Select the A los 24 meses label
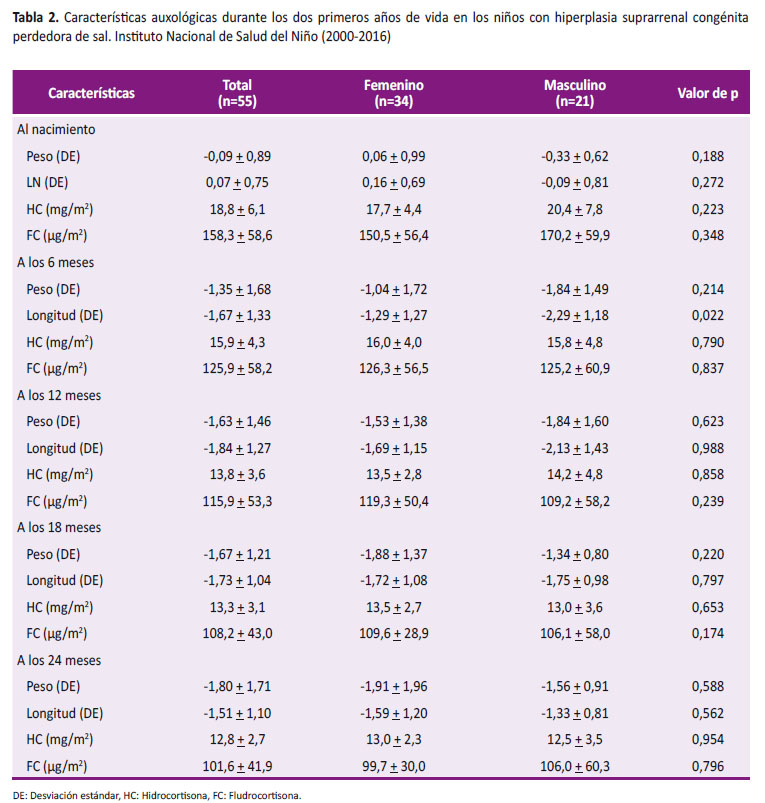The height and width of the screenshot is (803, 765). (59, 661)
